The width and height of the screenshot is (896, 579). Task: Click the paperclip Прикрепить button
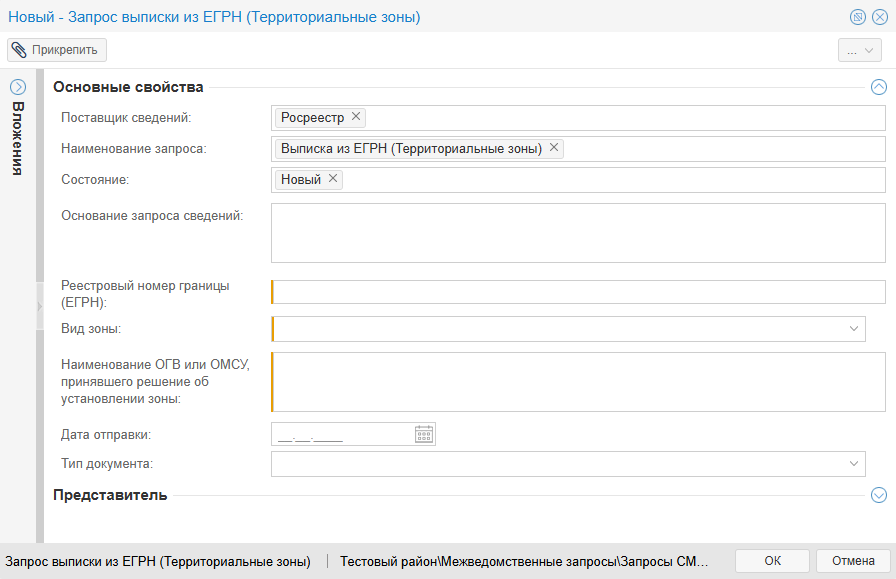click(x=57, y=49)
